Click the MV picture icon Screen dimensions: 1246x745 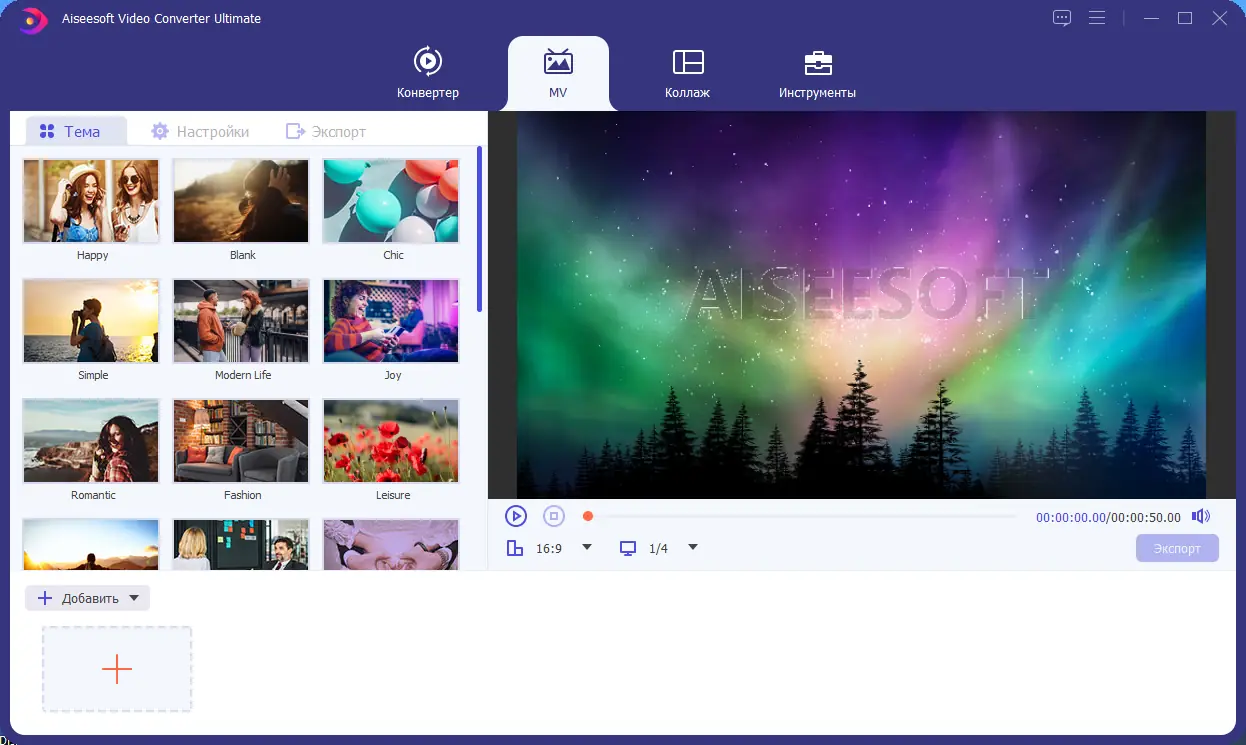pos(558,62)
